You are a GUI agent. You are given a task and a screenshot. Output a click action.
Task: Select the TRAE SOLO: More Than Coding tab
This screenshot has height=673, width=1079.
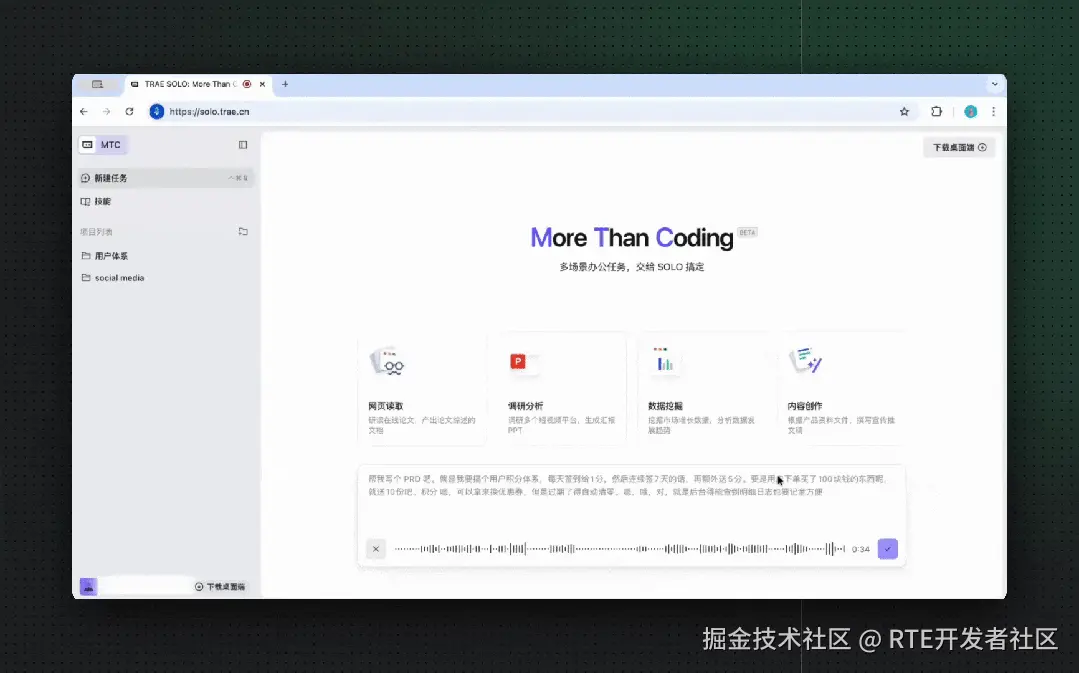(x=198, y=84)
